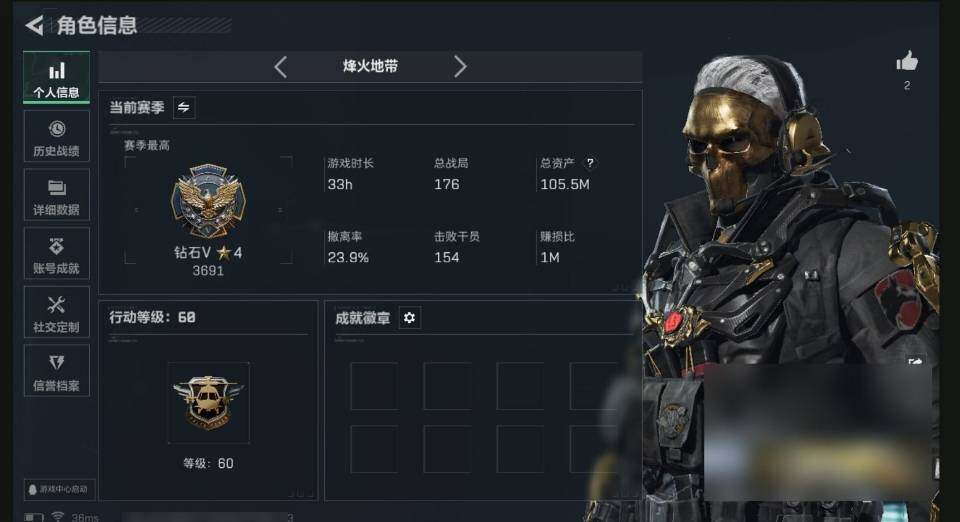Open the 个人信息 sidebar tab

point(56,77)
